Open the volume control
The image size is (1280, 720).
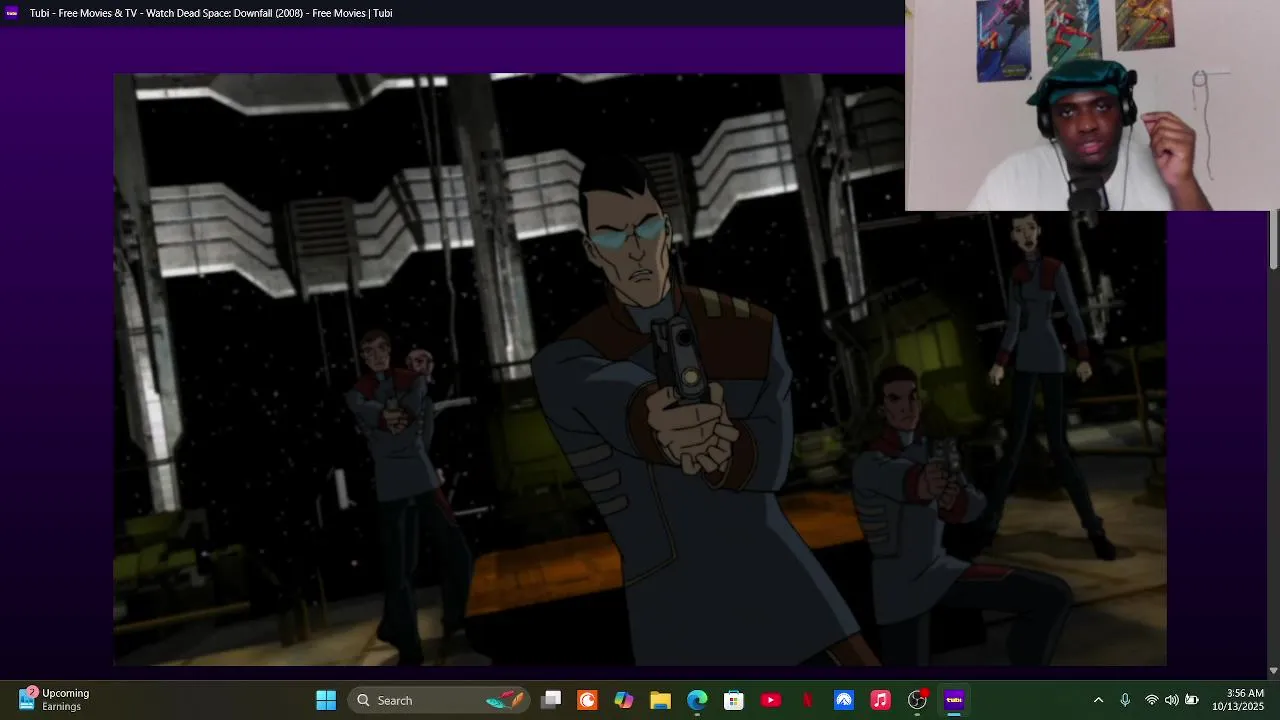point(1171,700)
